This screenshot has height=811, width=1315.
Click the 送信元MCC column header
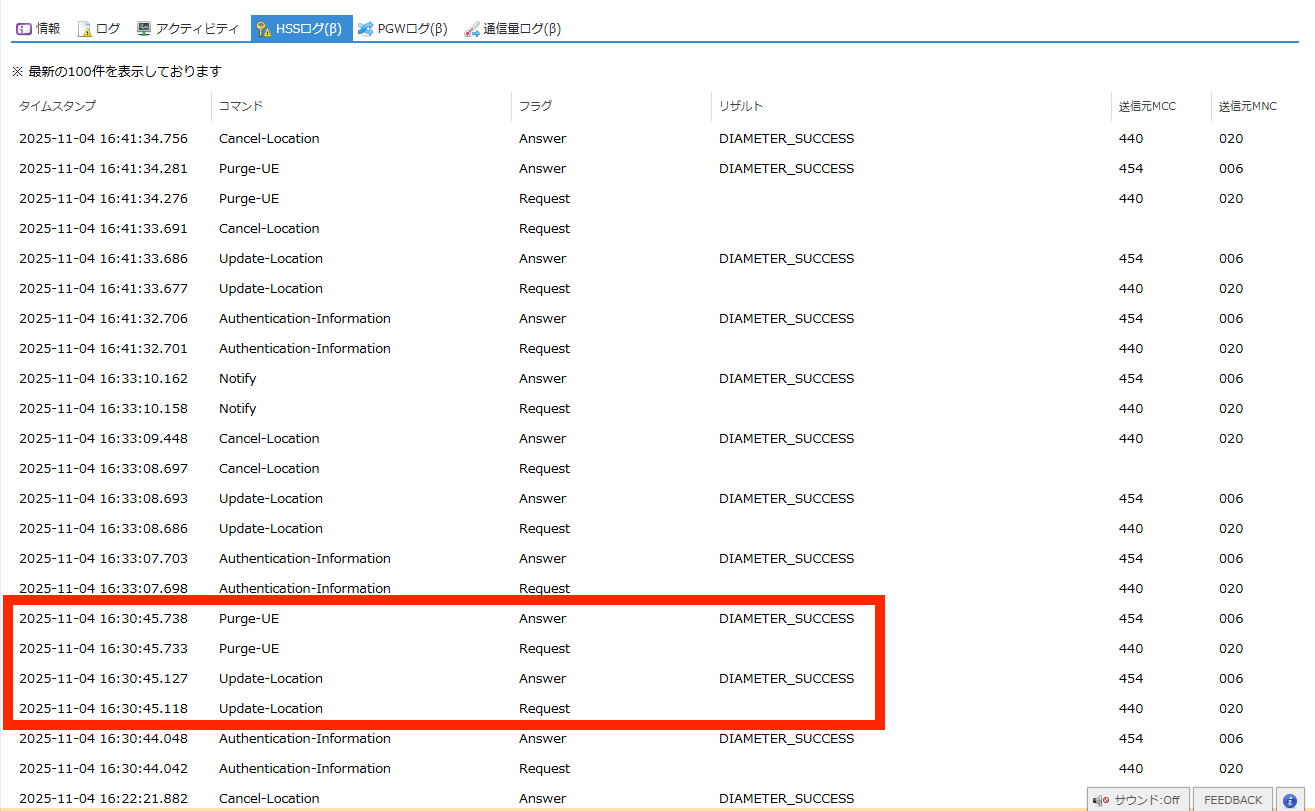pyautogui.click(x=1148, y=106)
